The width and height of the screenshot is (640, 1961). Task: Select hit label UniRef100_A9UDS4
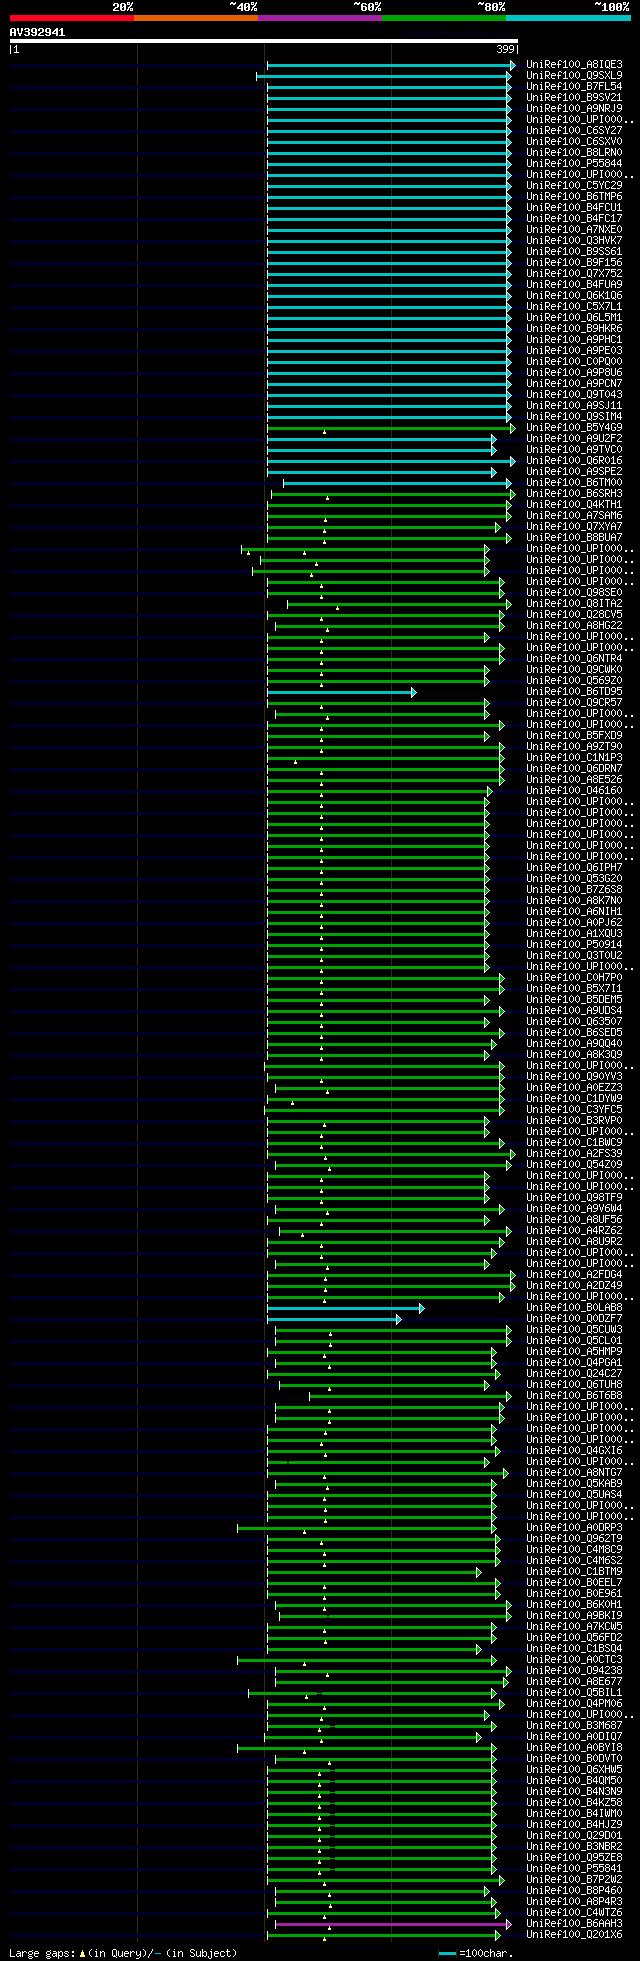[574, 1011]
